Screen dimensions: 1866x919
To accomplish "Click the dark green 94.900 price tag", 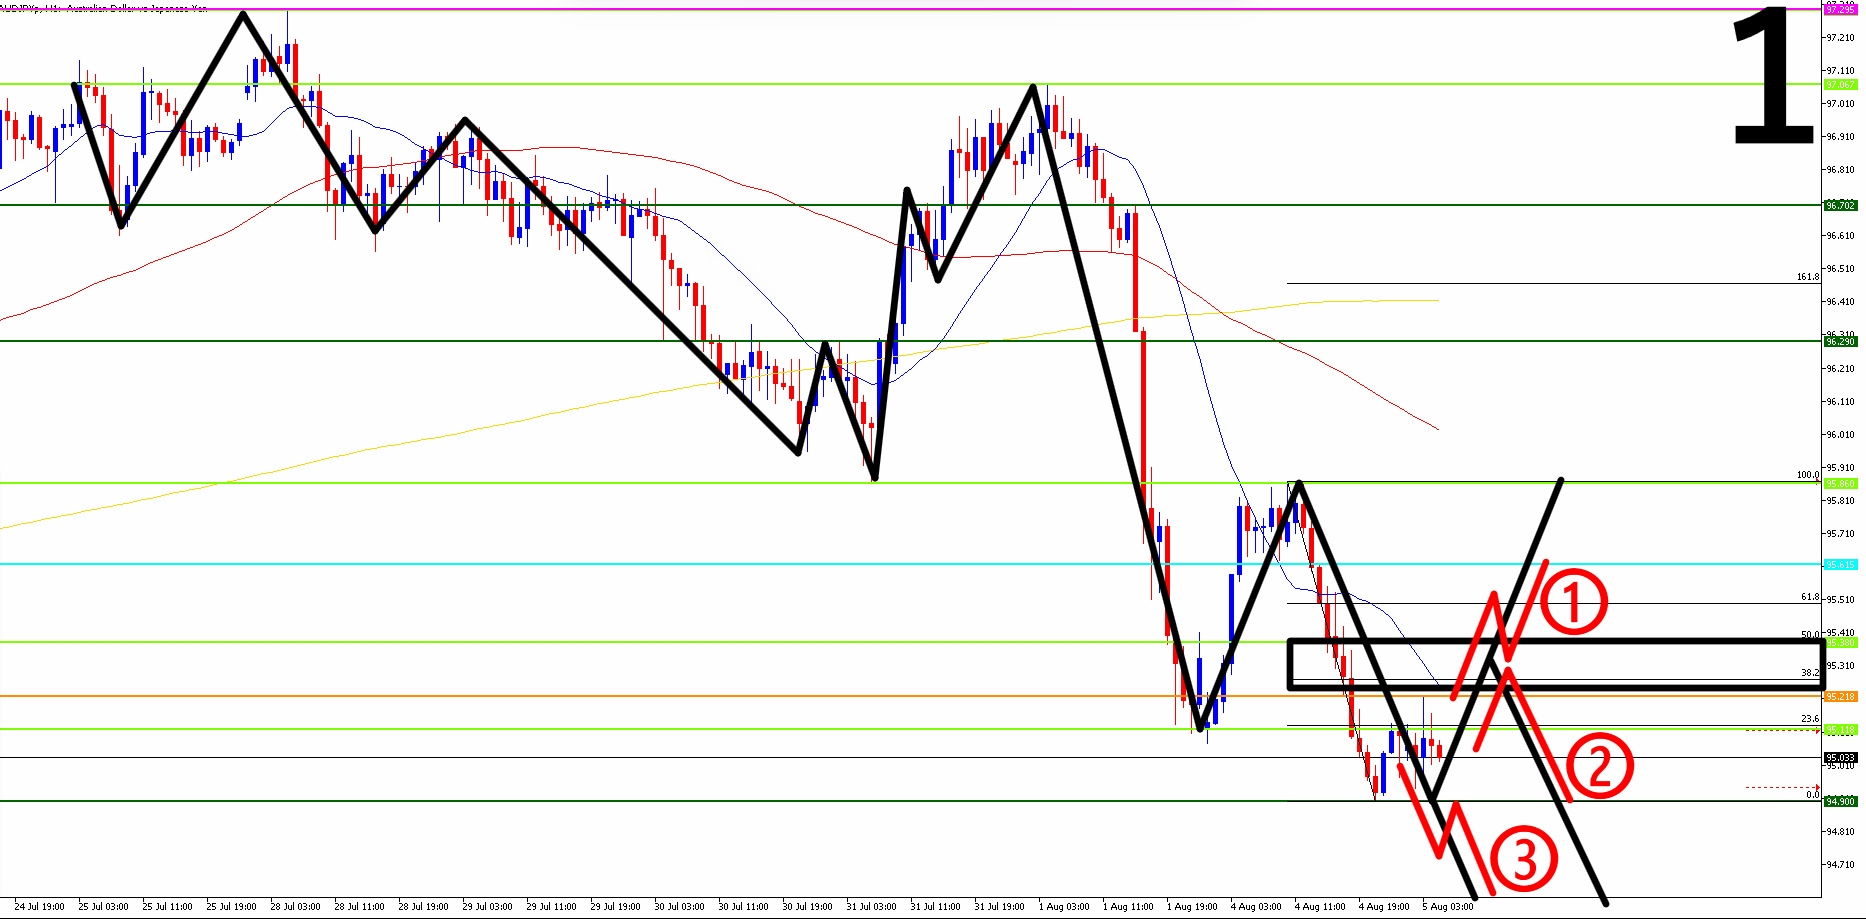I will tap(1840, 801).
